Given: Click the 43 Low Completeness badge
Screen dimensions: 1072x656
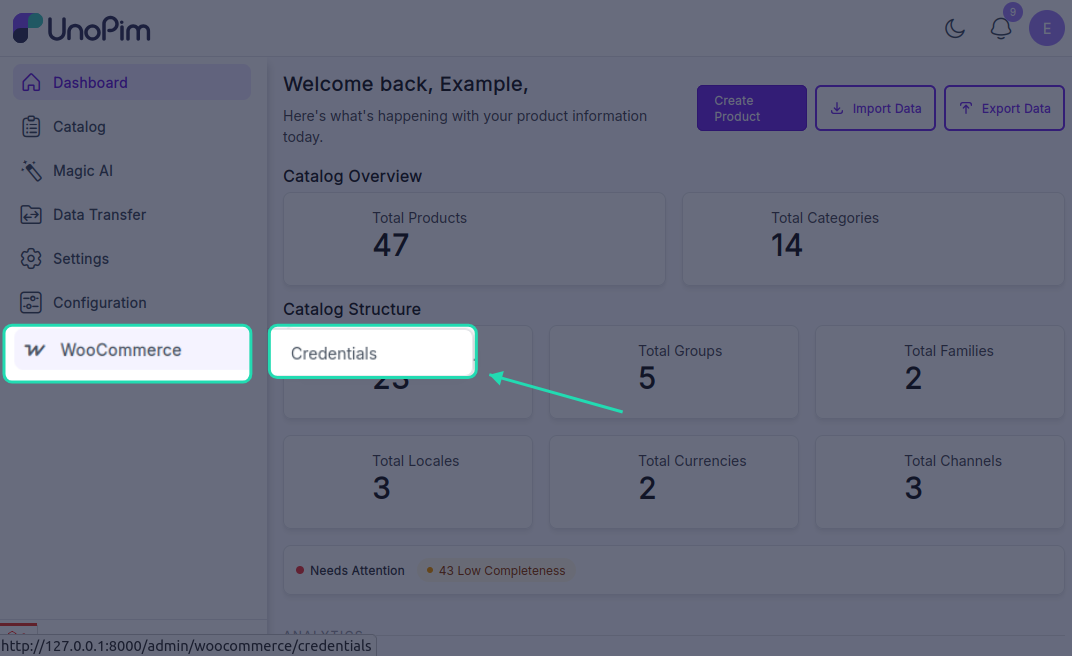Looking at the screenshot, I should pyautogui.click(x=496, y=570).
